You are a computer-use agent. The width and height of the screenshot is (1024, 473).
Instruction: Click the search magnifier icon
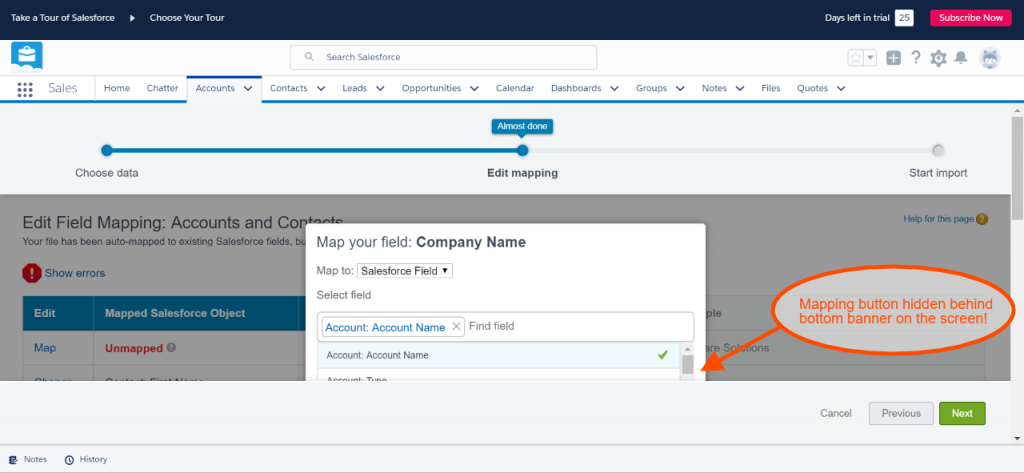pyautogui.click(x=309, y=57)
